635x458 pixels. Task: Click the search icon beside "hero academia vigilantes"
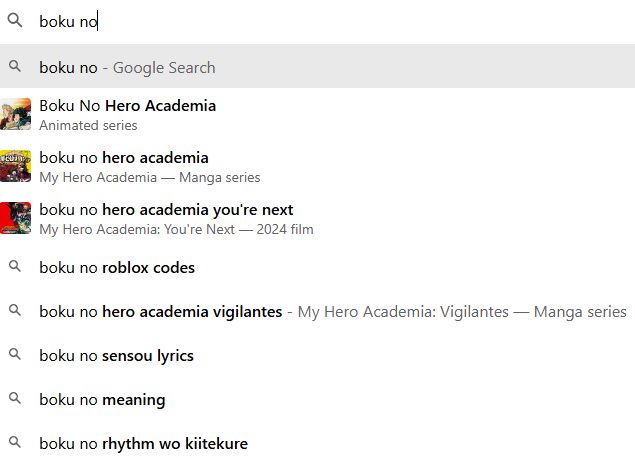pos(15,311)
